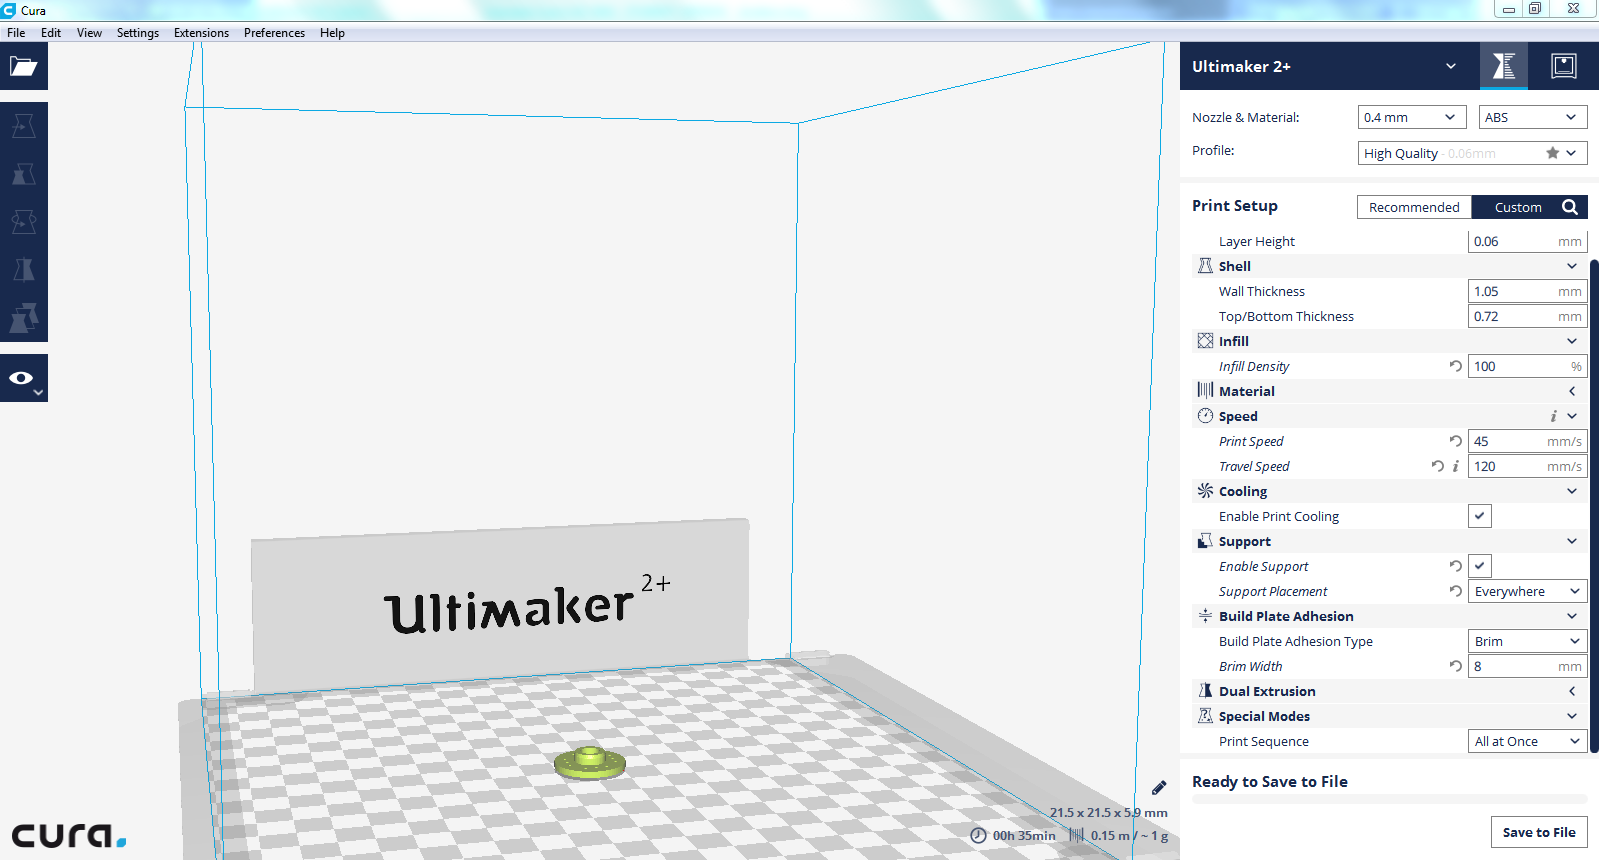1599x860 pixels.
Task: Reset Print Speed to default value
Action: pyautogui.click(x=1456, y=441)
